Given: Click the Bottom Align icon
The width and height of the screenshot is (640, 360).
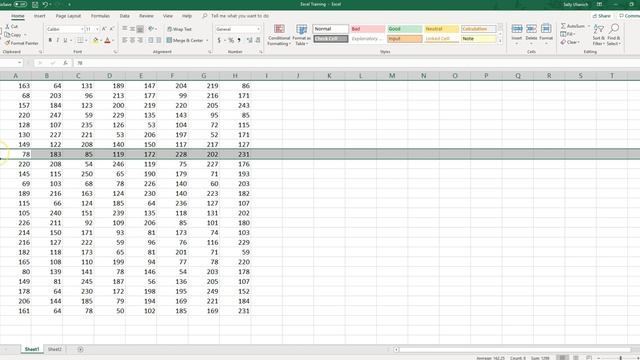Looking at the screenshot, I should tap(140, 29).
